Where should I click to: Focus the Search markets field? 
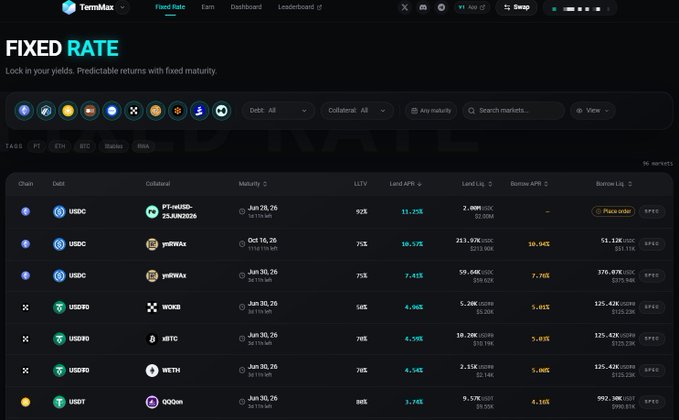[514, 111]
